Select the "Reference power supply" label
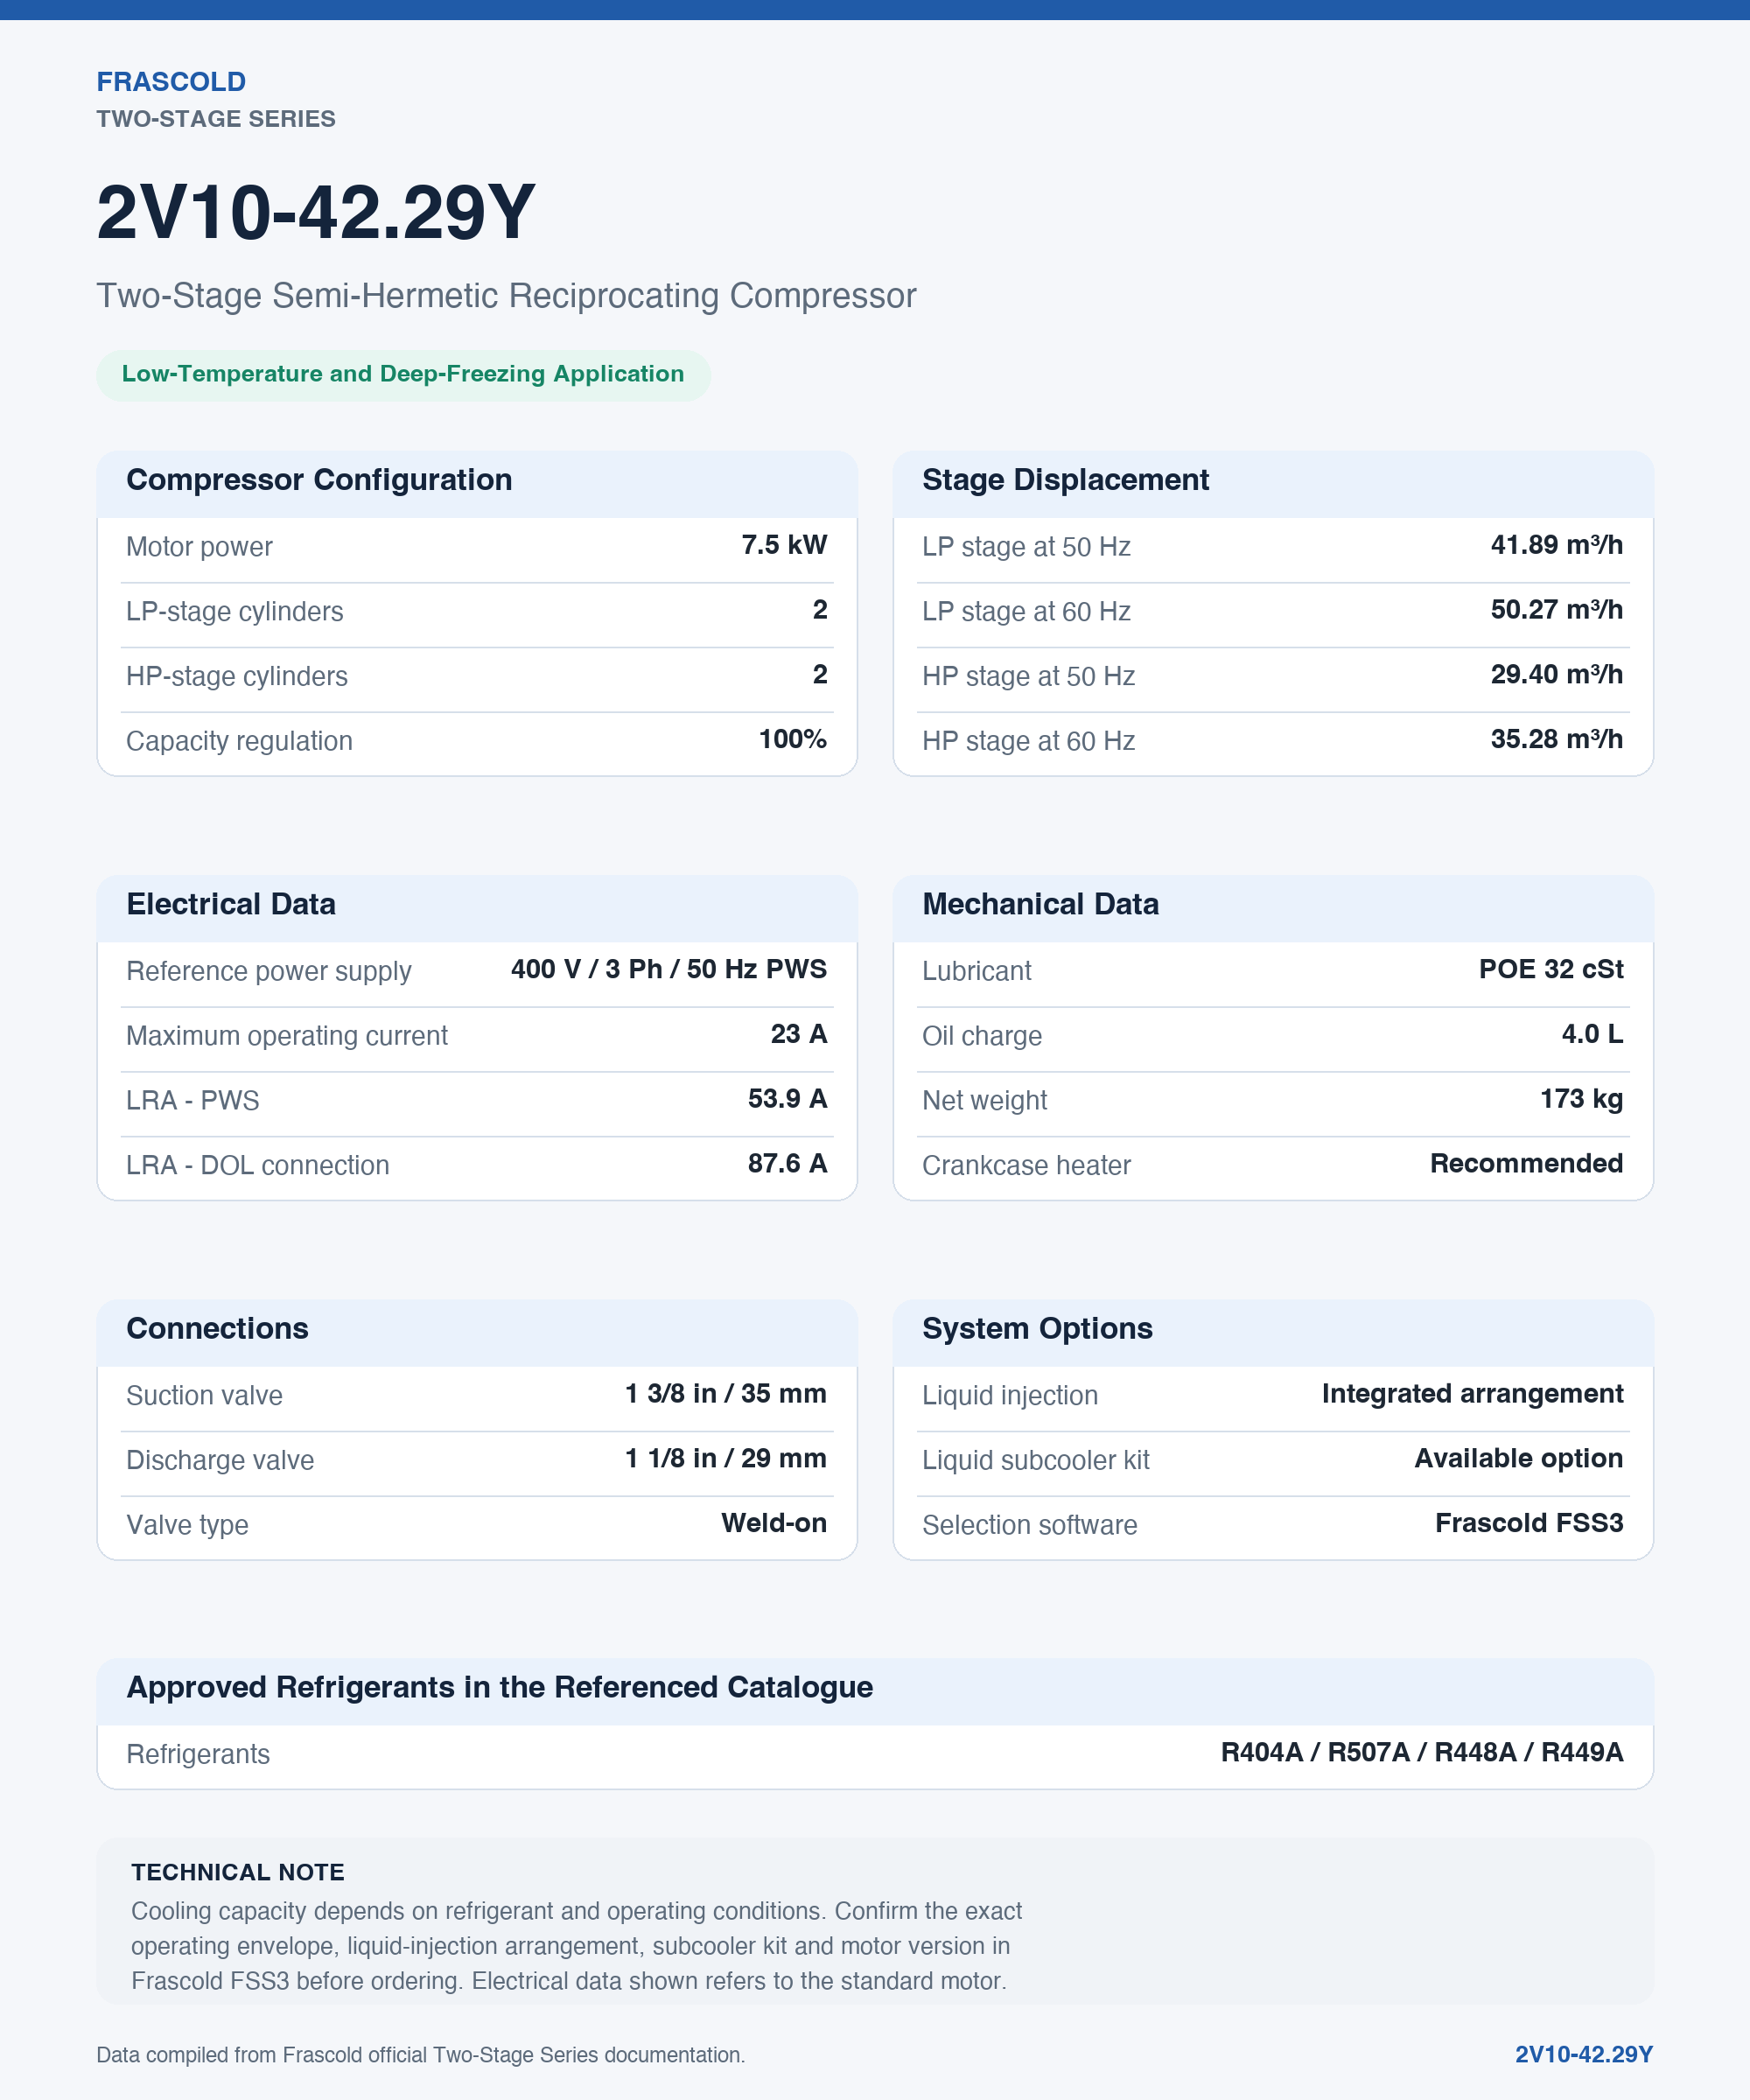Viewport: 1750px width, 2100px height. pyautogui.click(x=269, y=971)
